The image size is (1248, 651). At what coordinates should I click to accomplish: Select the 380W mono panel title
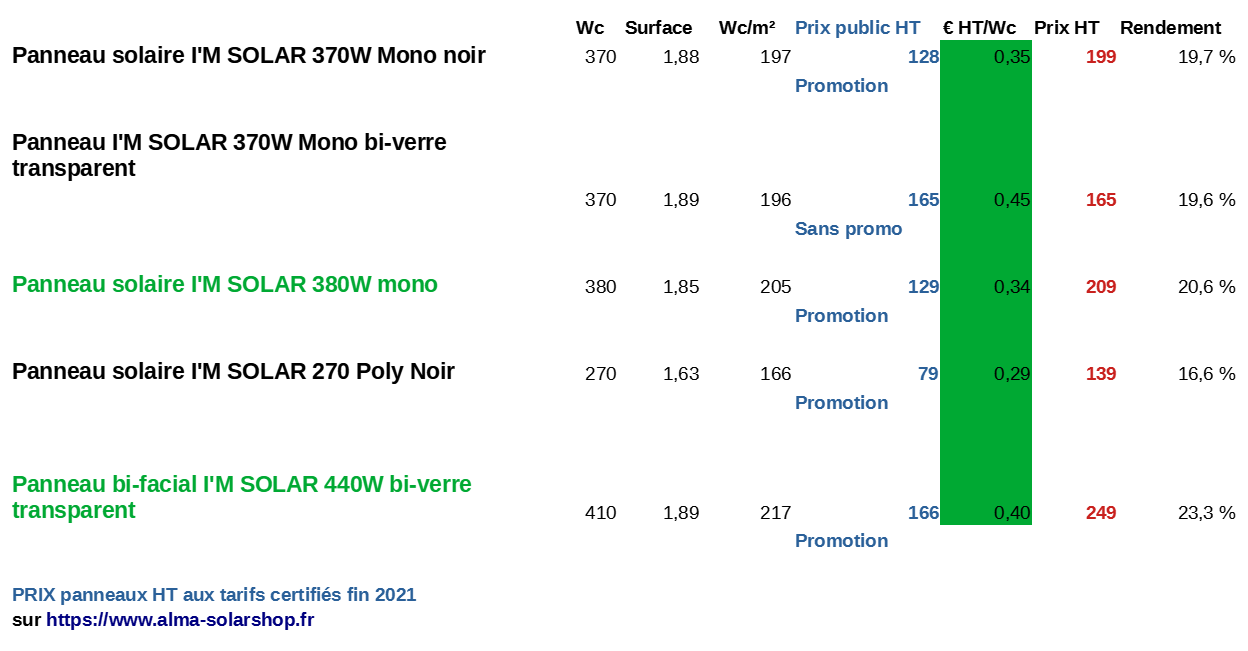pyautogui.click(x=225, y=285)
